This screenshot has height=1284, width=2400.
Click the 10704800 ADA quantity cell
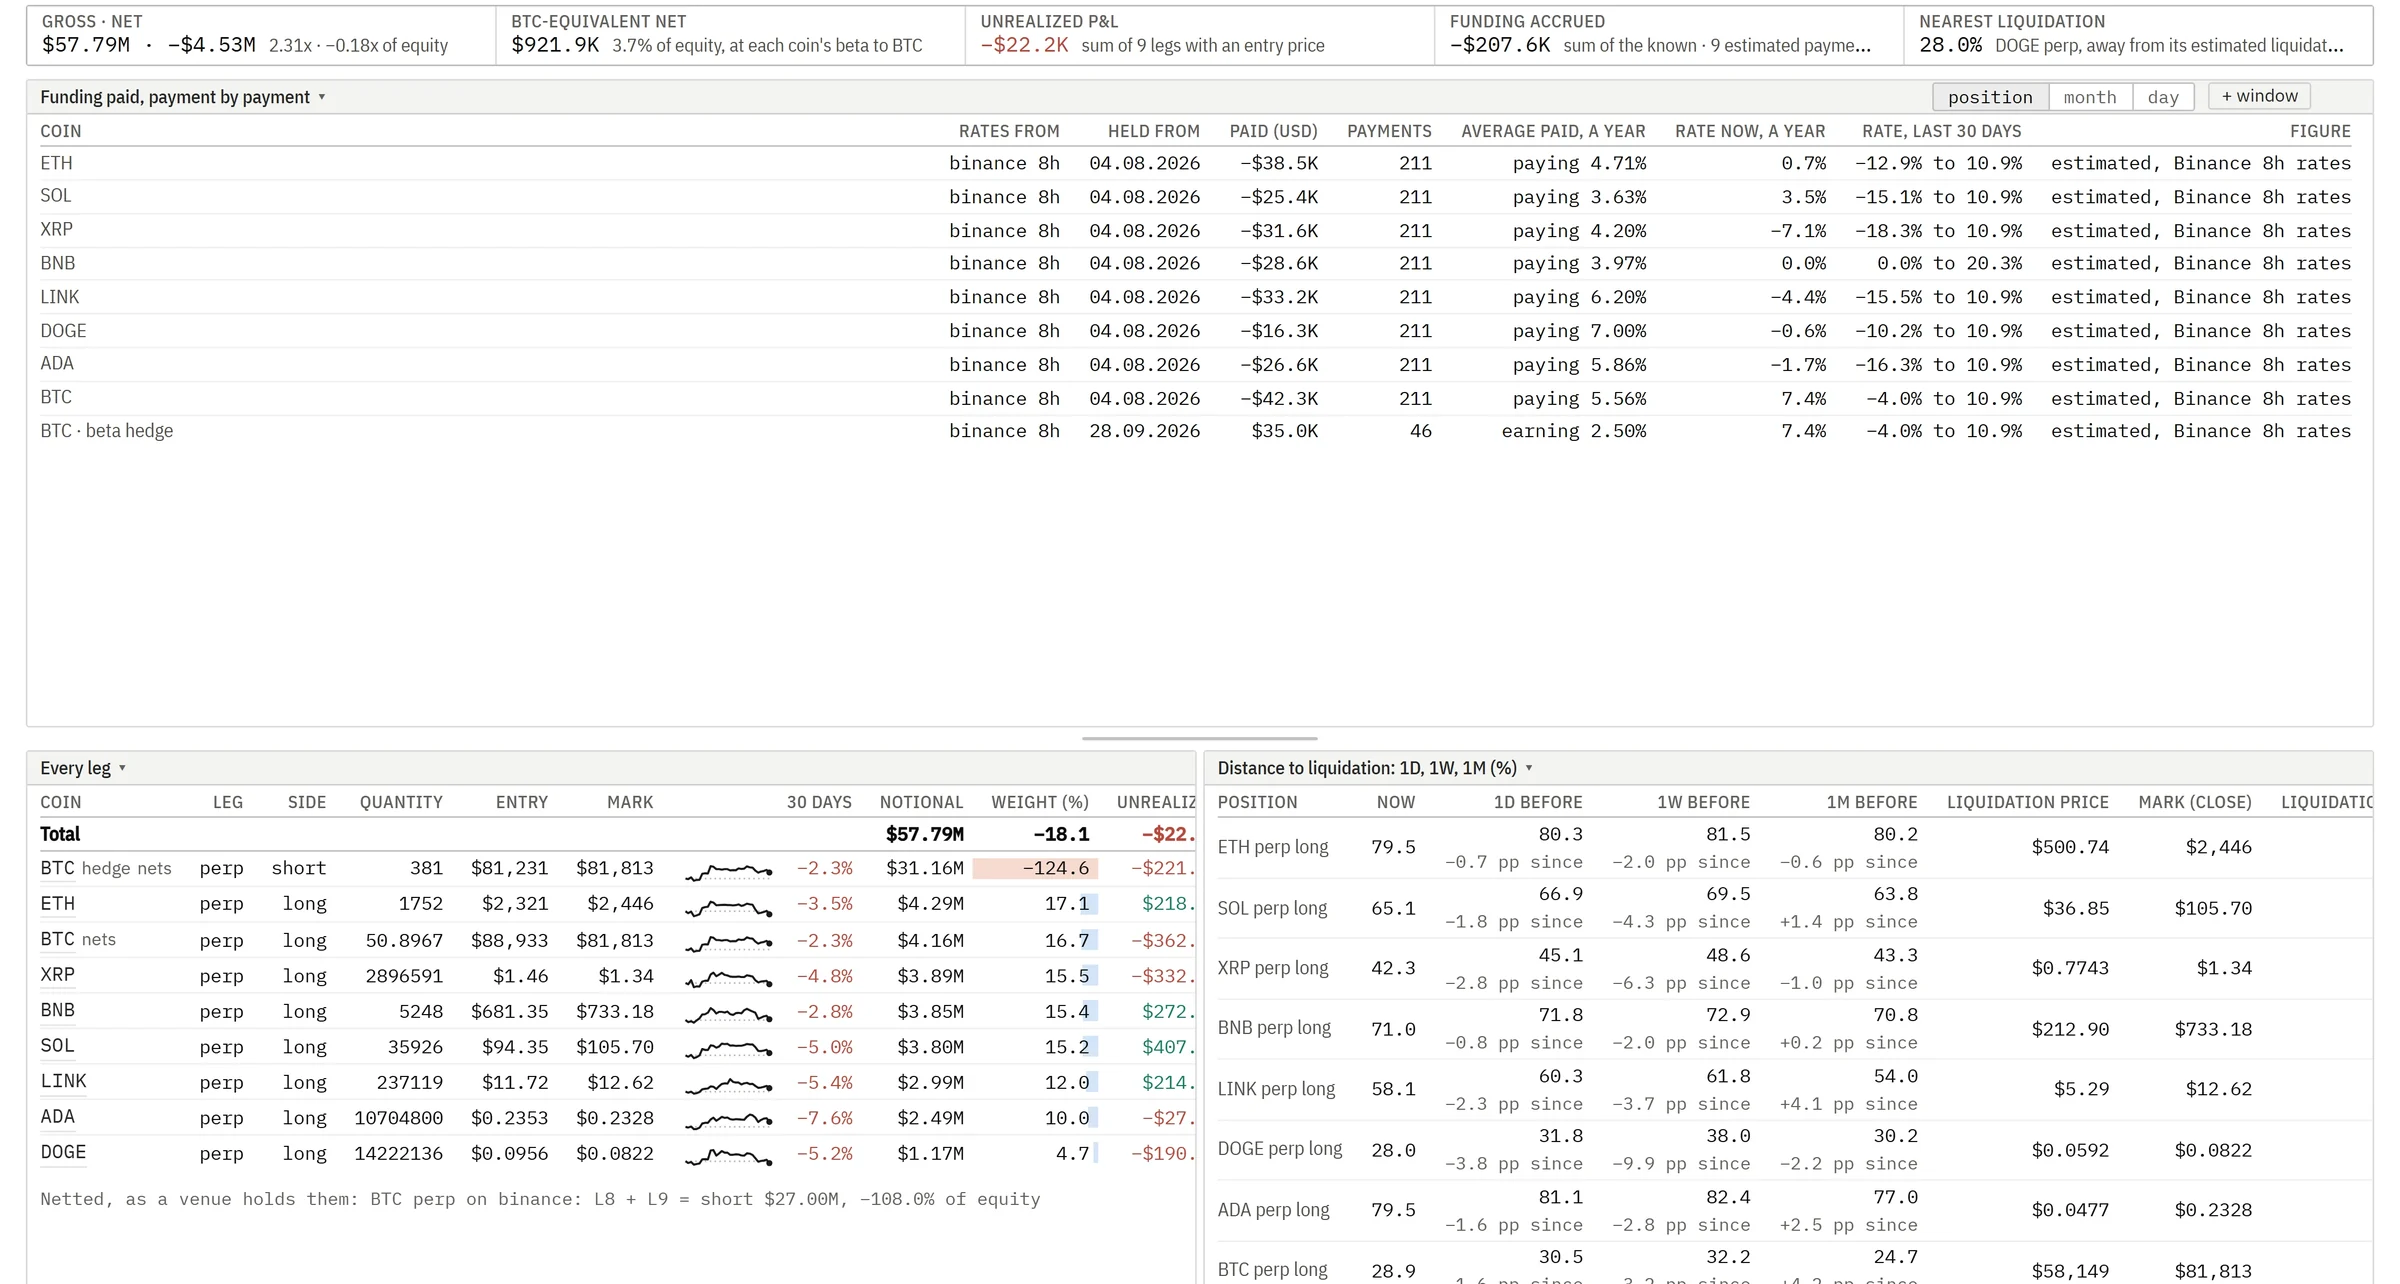(398, 1118)
